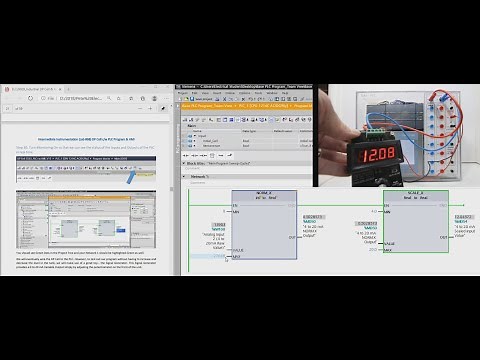Click the 4.0 MIN value of SCALE_X

[x=374, y=212]
